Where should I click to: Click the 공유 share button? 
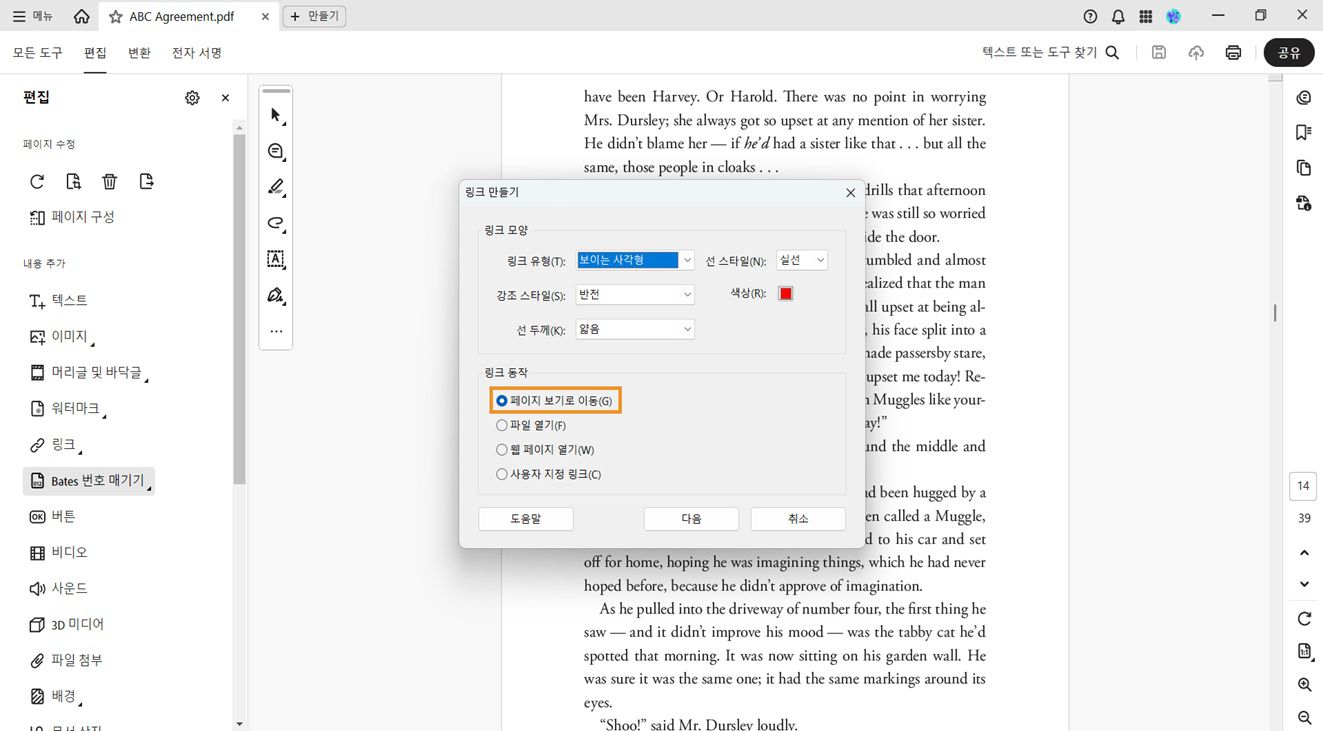(x=1289, y=53)
